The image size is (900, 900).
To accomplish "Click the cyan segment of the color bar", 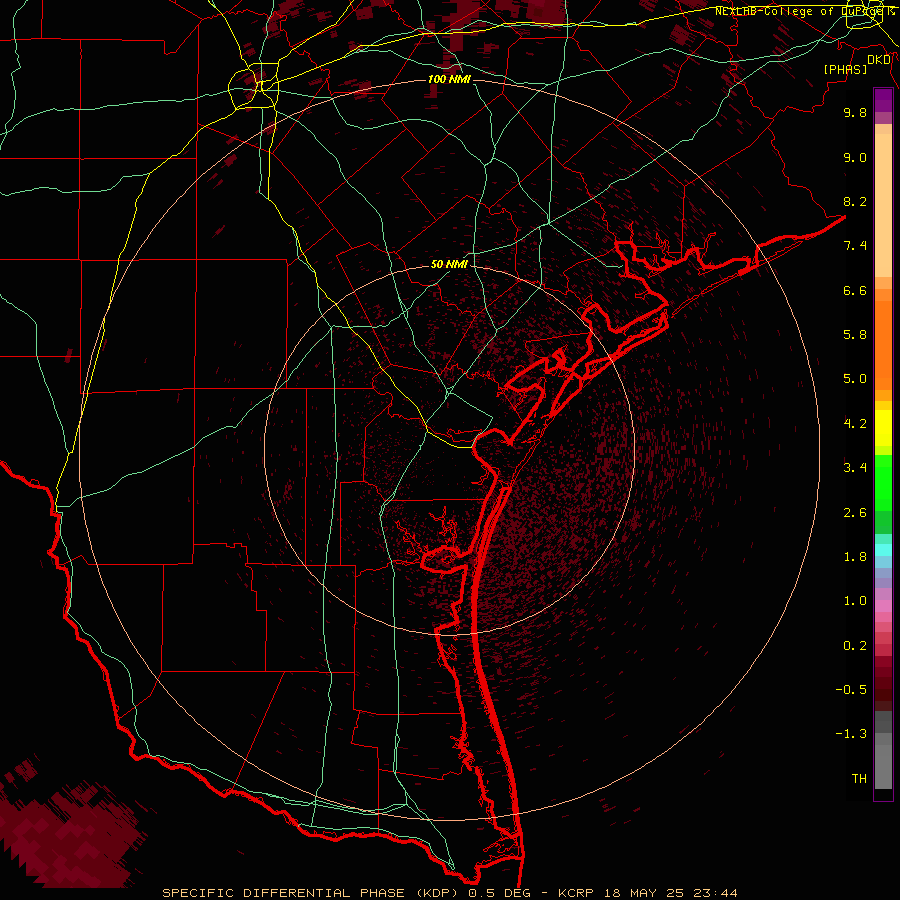I will tap(883, 550).
